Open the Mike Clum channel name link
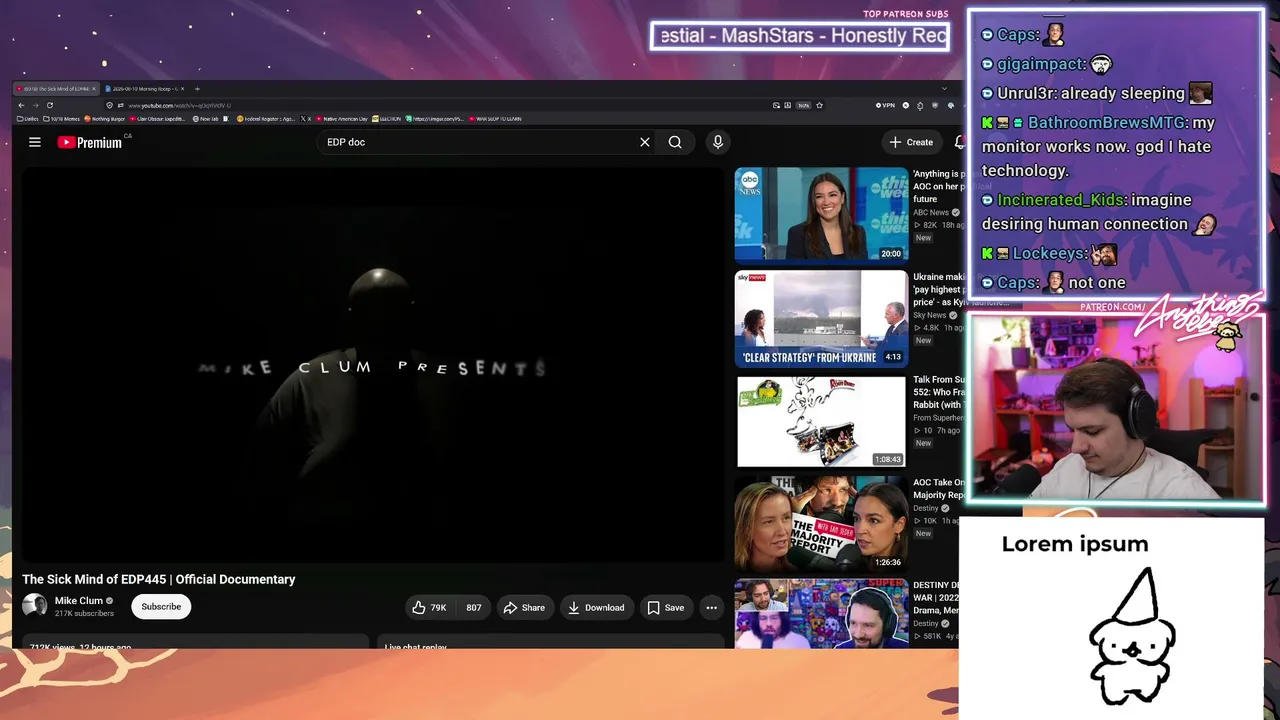This screenshot has height=720, width=1280. click(x=78, y=601)
